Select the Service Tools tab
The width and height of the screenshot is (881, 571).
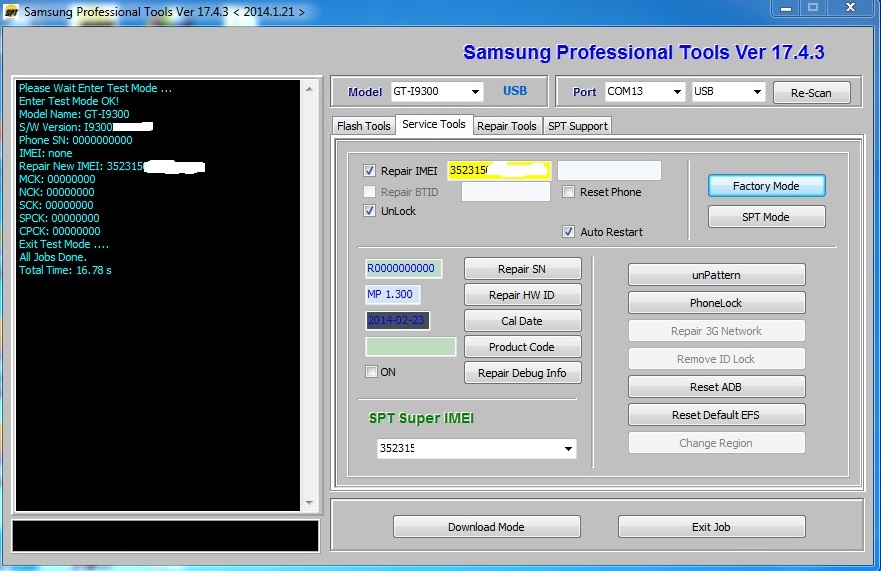point(434,124)
